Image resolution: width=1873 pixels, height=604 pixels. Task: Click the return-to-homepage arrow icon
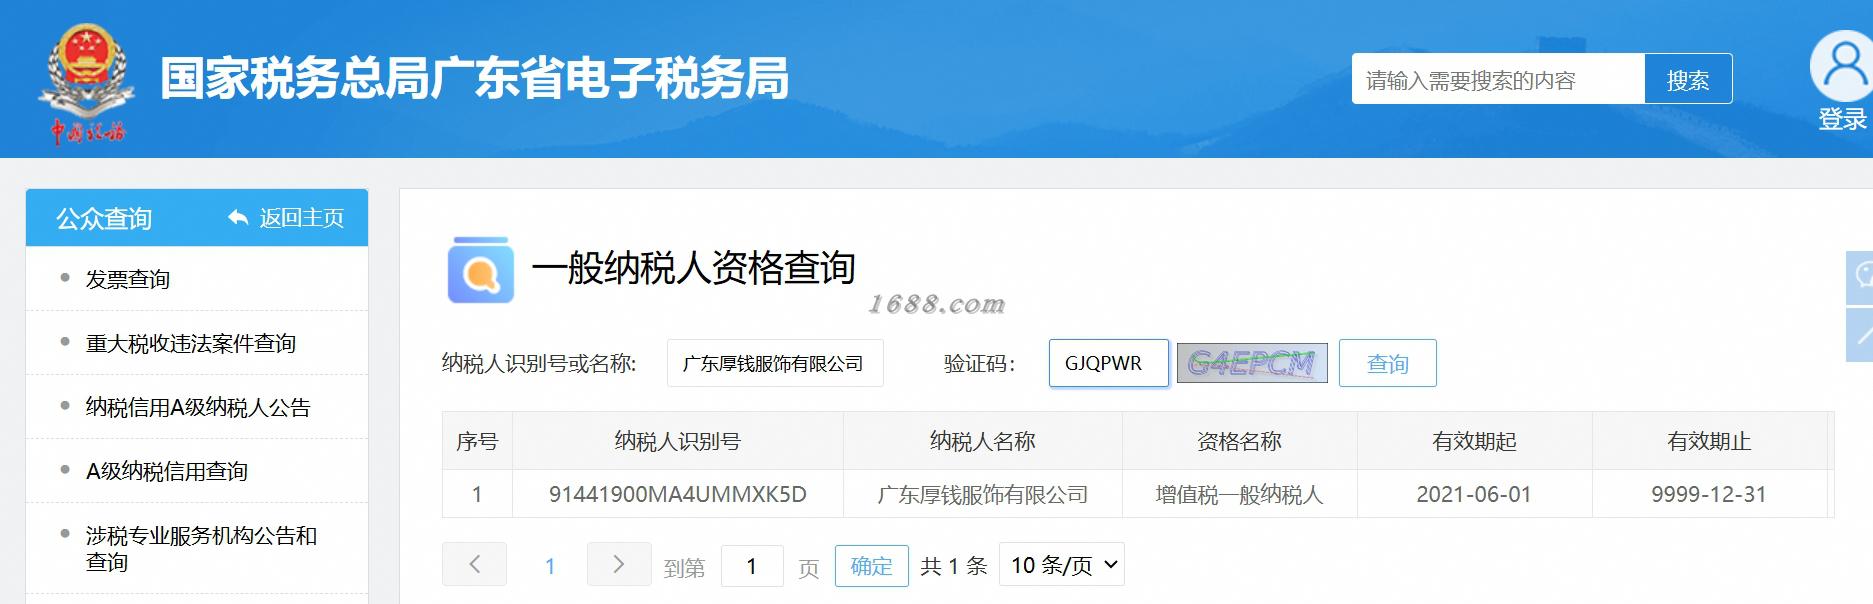pyautogui.click(x=238, y=217)
